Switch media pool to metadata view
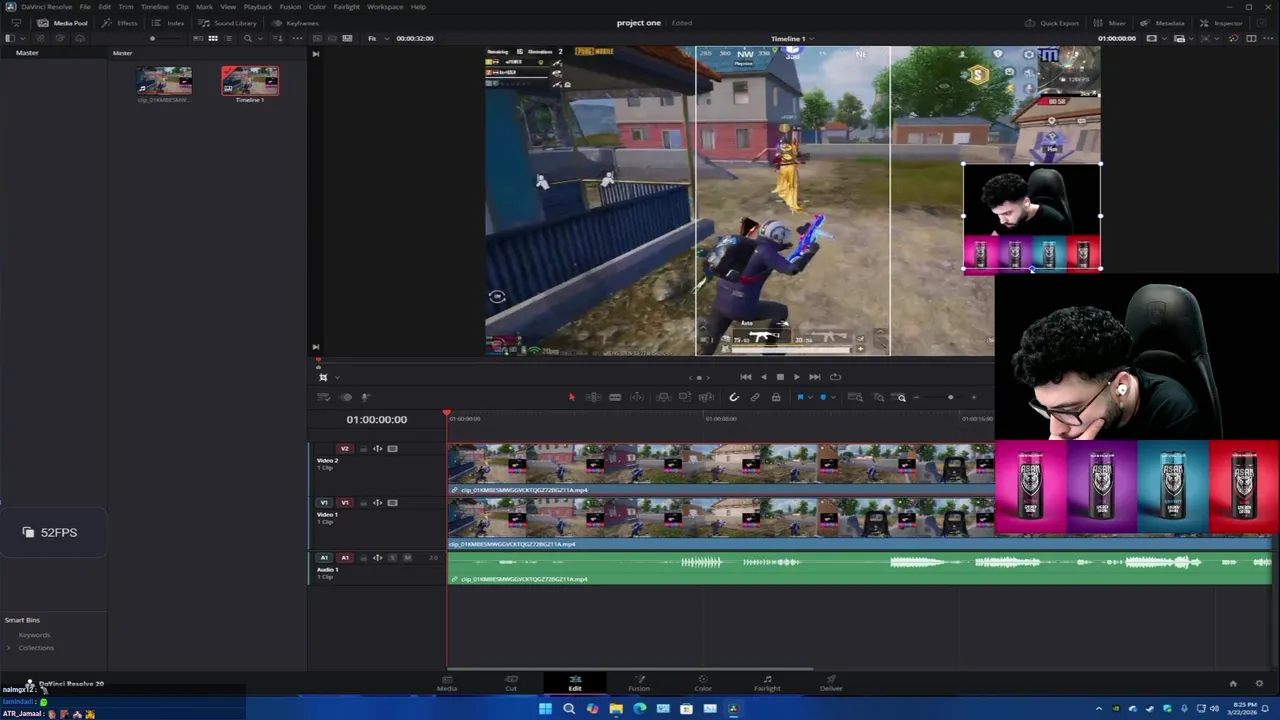The image size is (1280, 720). pyautogui.click(x=197, y=38)
